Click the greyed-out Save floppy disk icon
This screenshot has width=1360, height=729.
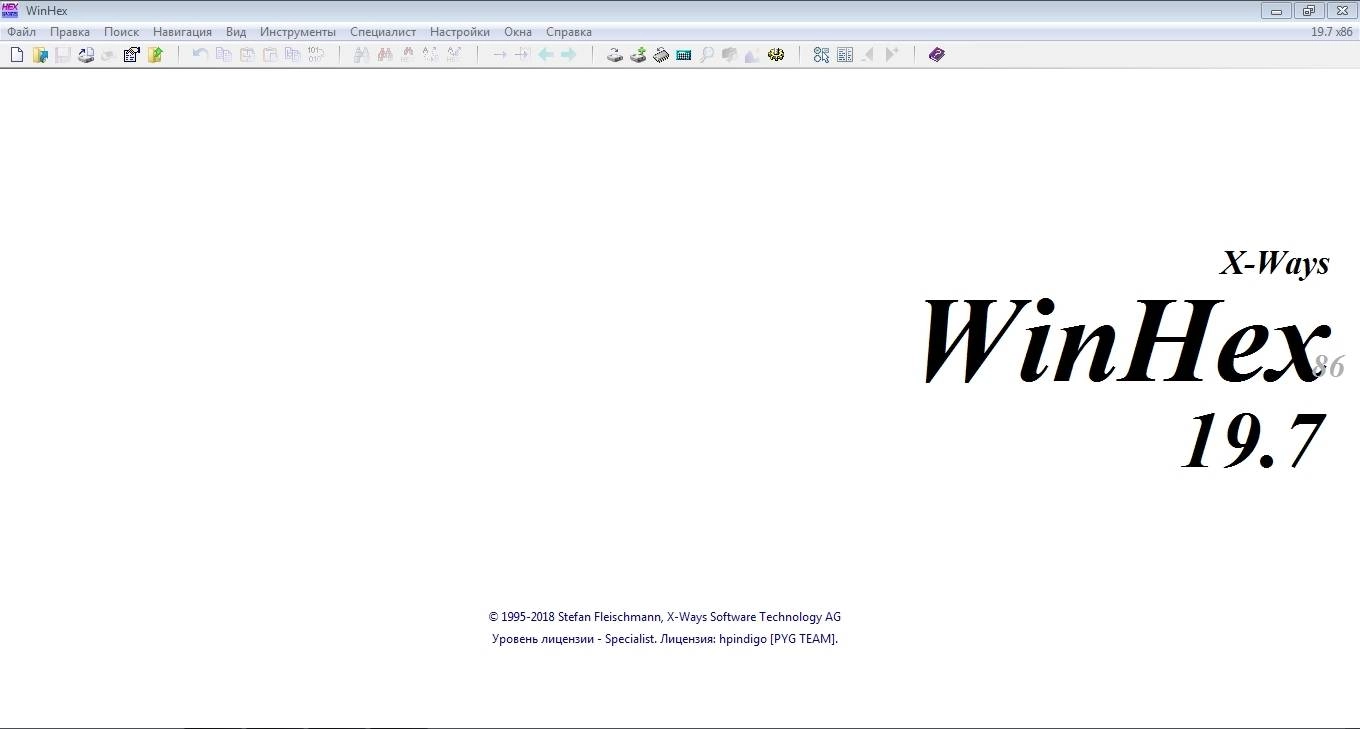(63, 55)
